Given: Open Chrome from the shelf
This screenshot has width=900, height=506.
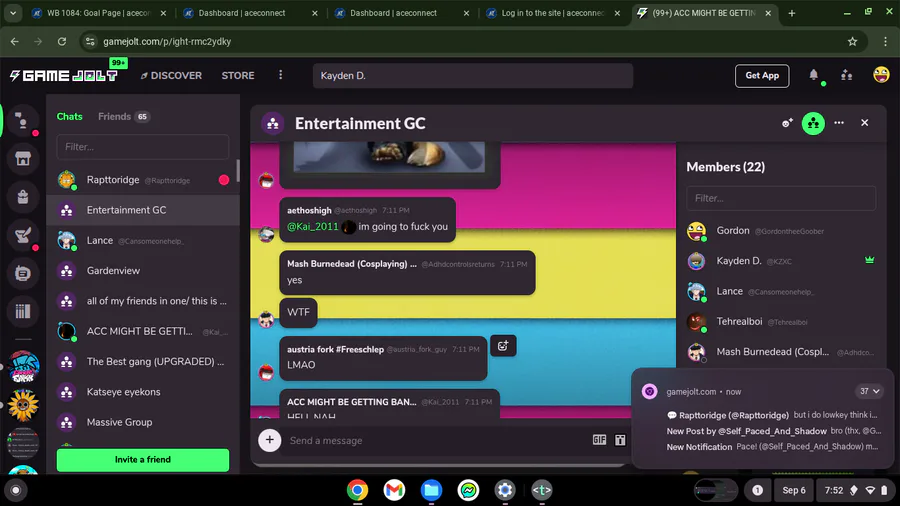Looking at the screenshot, I should tap(357, 490).
